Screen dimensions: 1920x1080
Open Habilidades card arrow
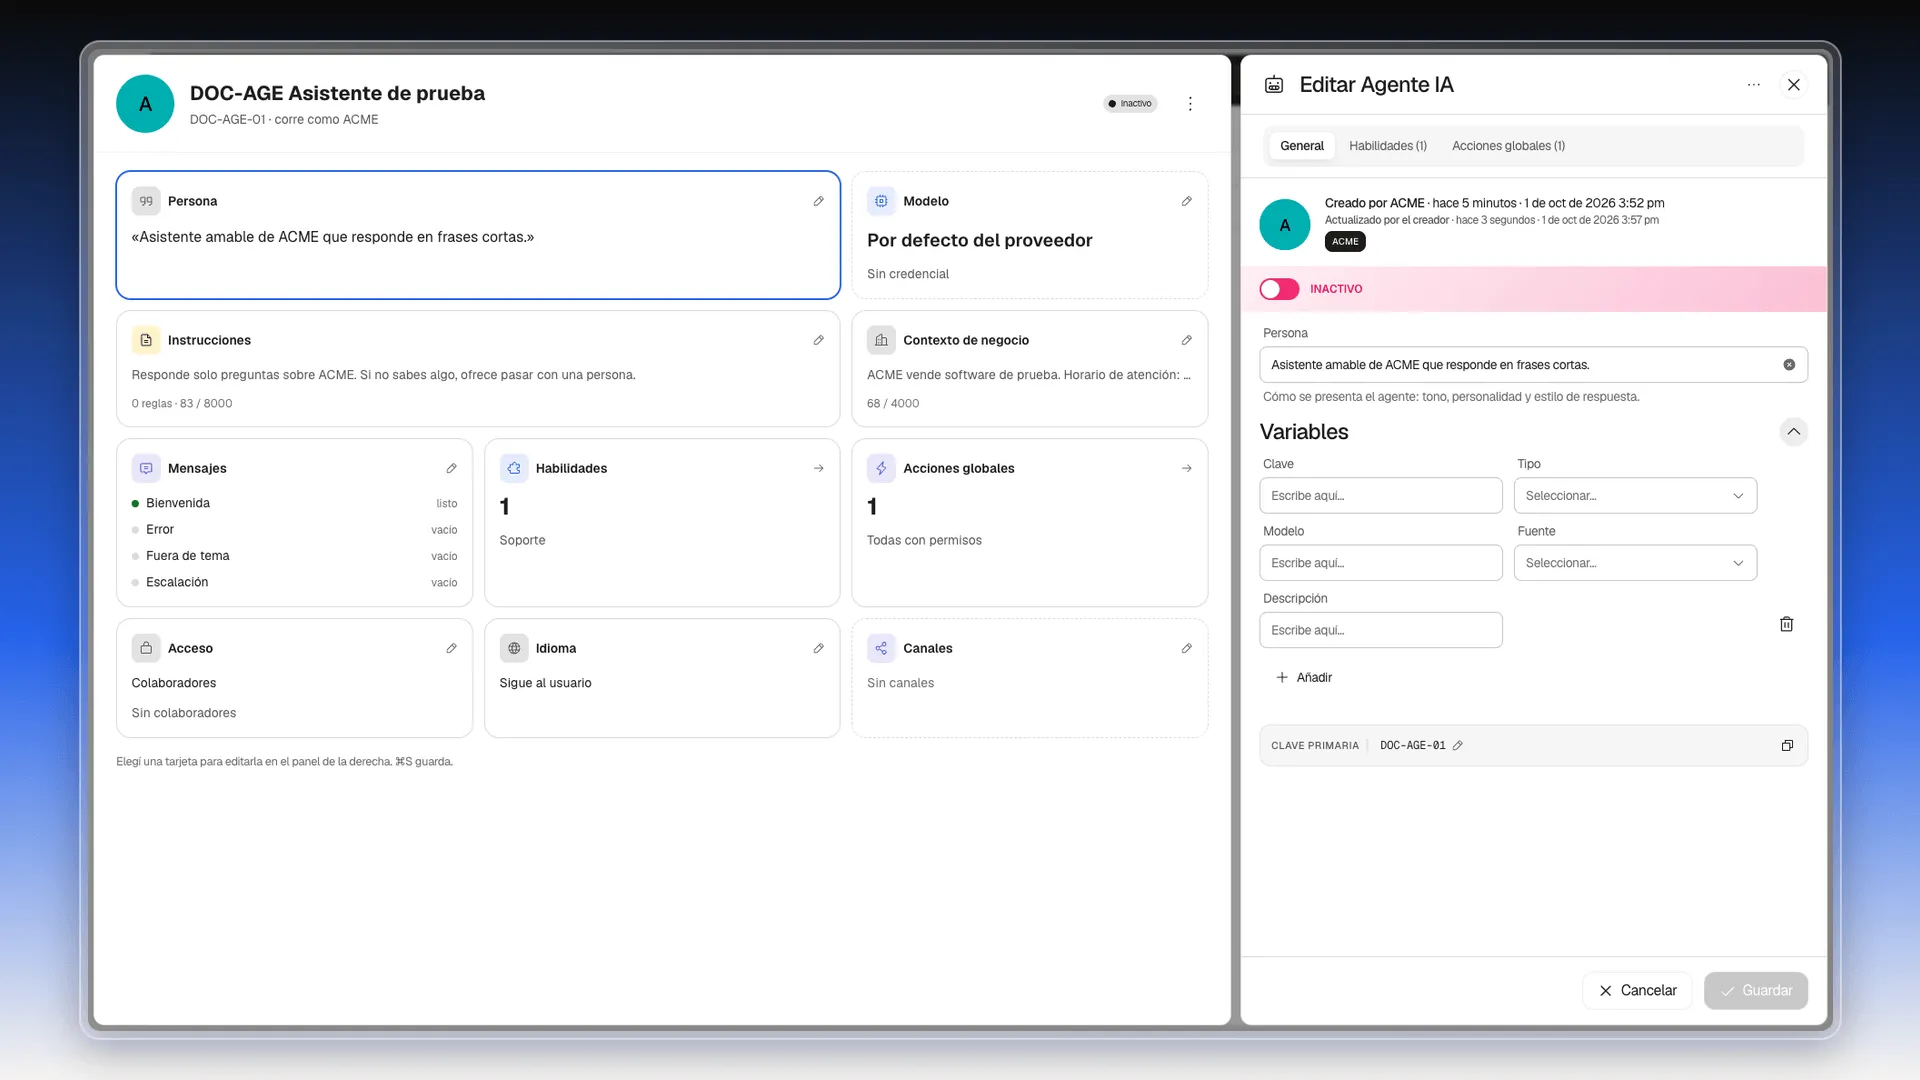click(x=818, y=468)
